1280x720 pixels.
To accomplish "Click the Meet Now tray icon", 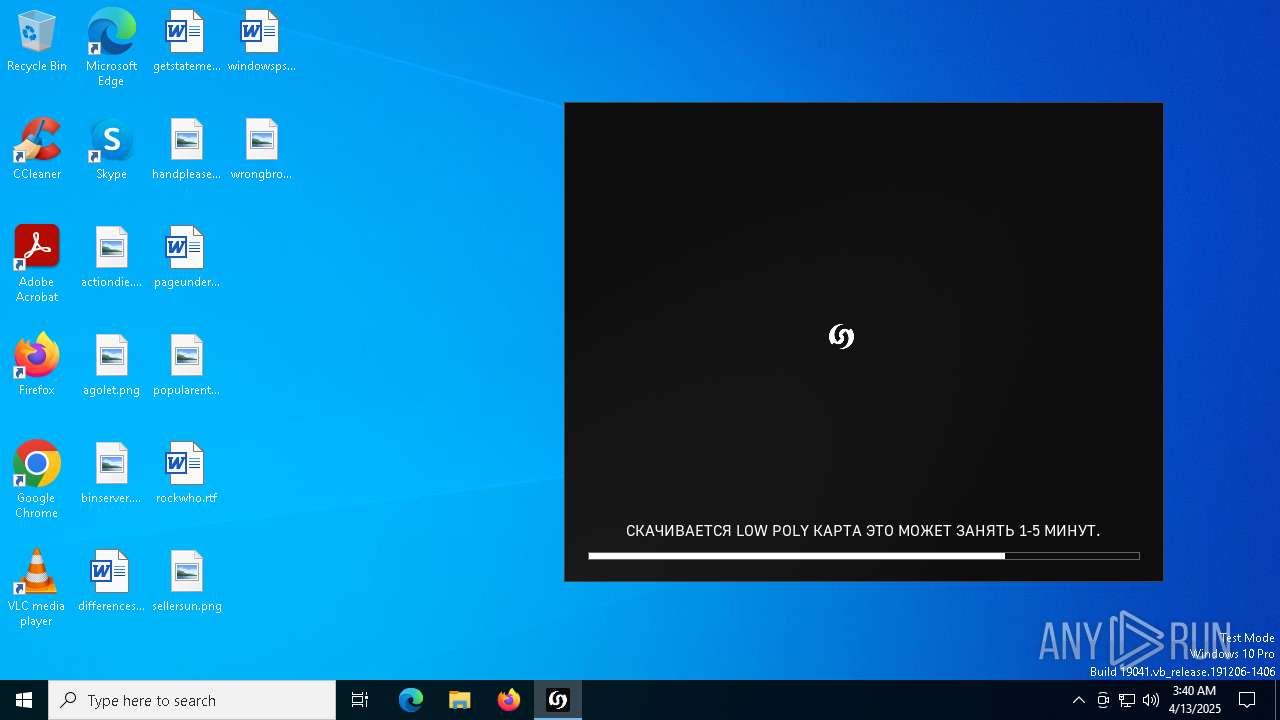I will (1103, 700).
